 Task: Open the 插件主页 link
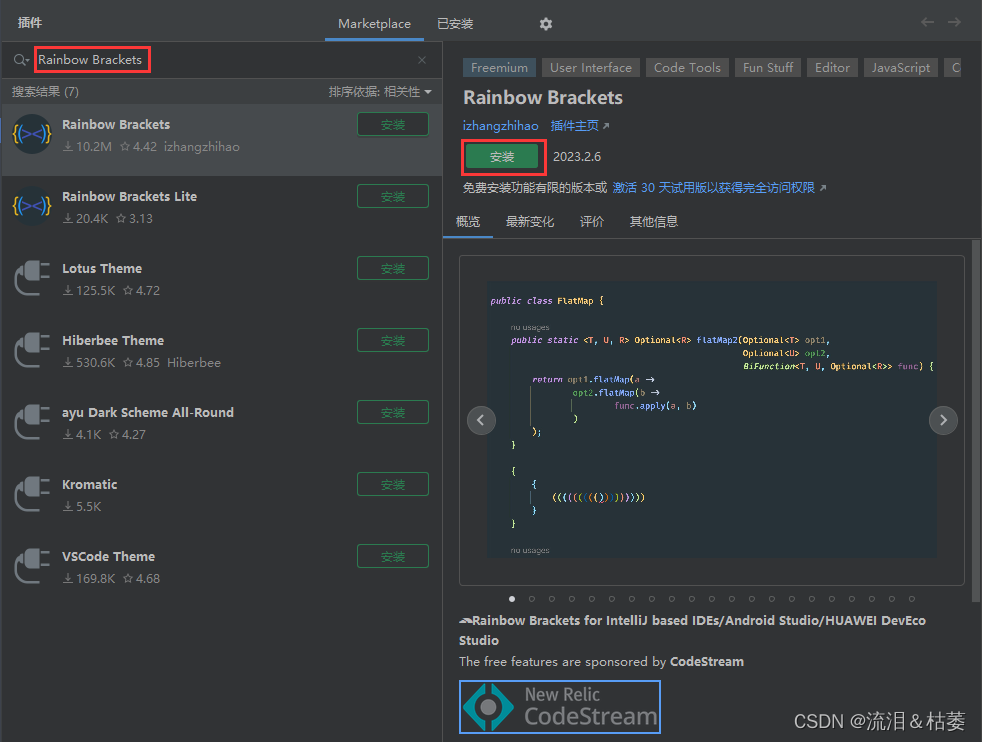[x=579, y=126]
